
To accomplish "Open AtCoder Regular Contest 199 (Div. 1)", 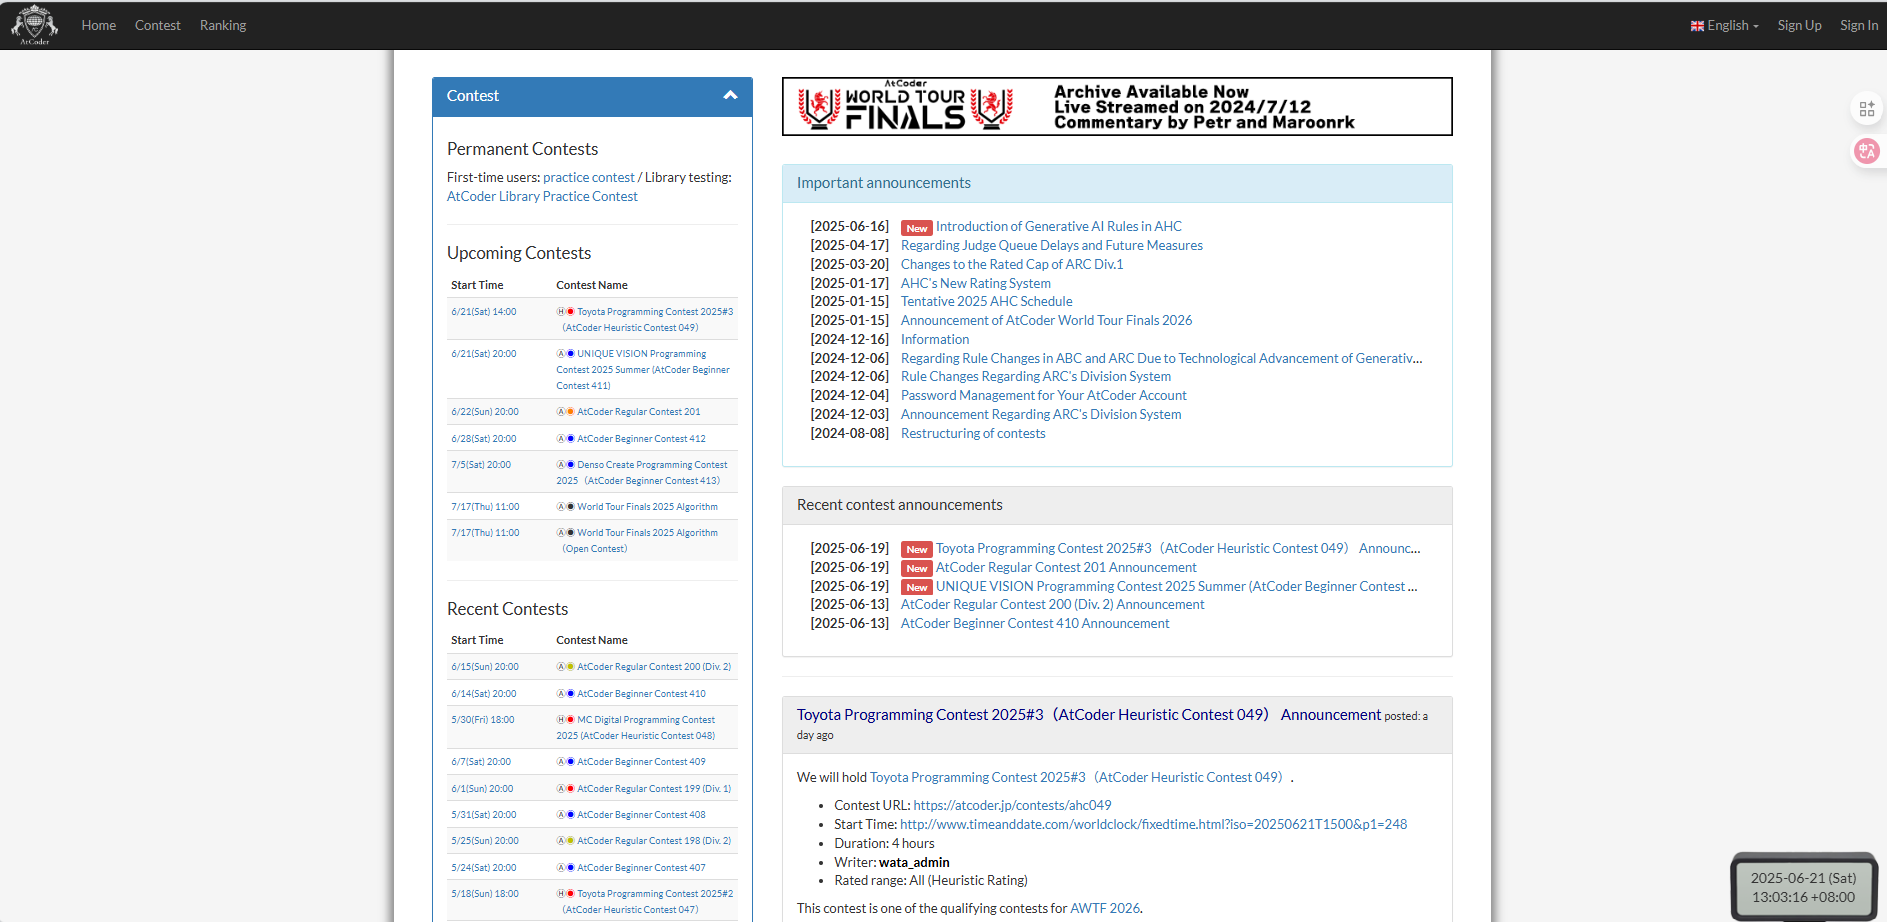I will 654,789.
